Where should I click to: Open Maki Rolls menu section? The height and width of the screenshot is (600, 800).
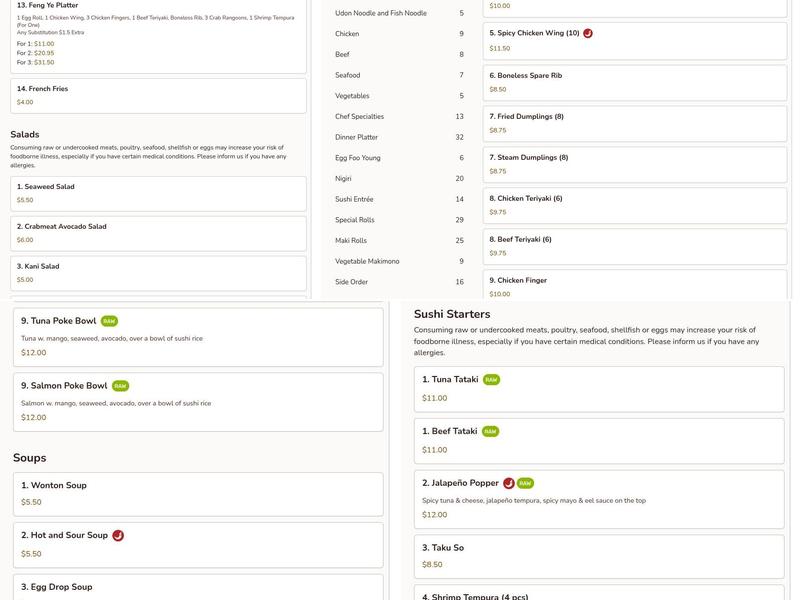tap(351, 241)
